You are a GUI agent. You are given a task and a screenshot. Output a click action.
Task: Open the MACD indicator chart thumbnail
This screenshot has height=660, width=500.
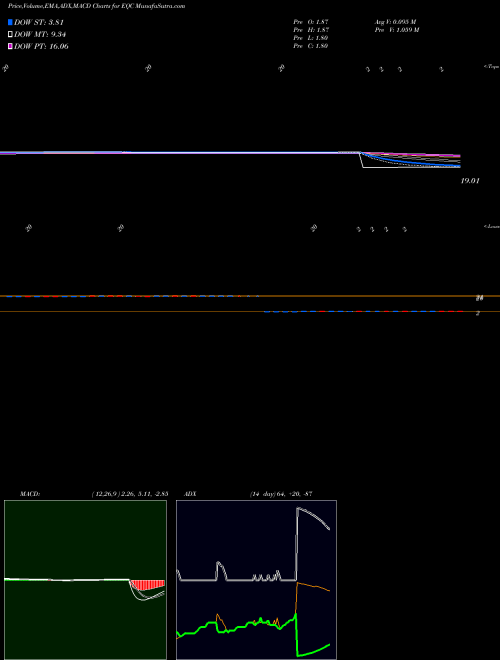(85, 580)
